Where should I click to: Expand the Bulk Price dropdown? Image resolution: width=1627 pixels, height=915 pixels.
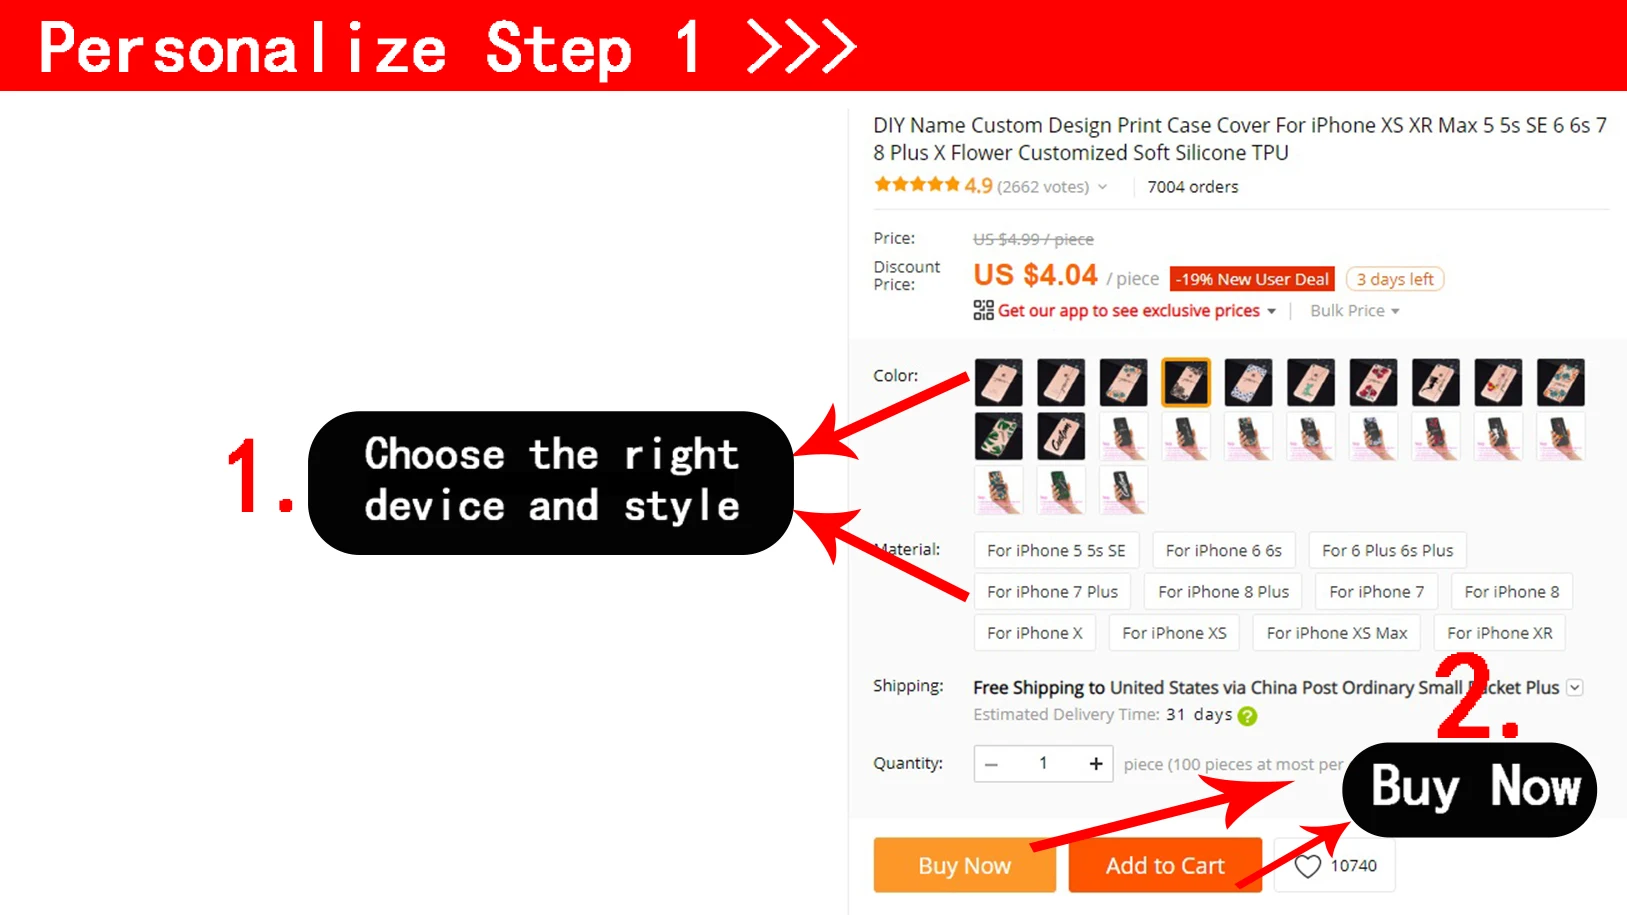point(1355,311)
